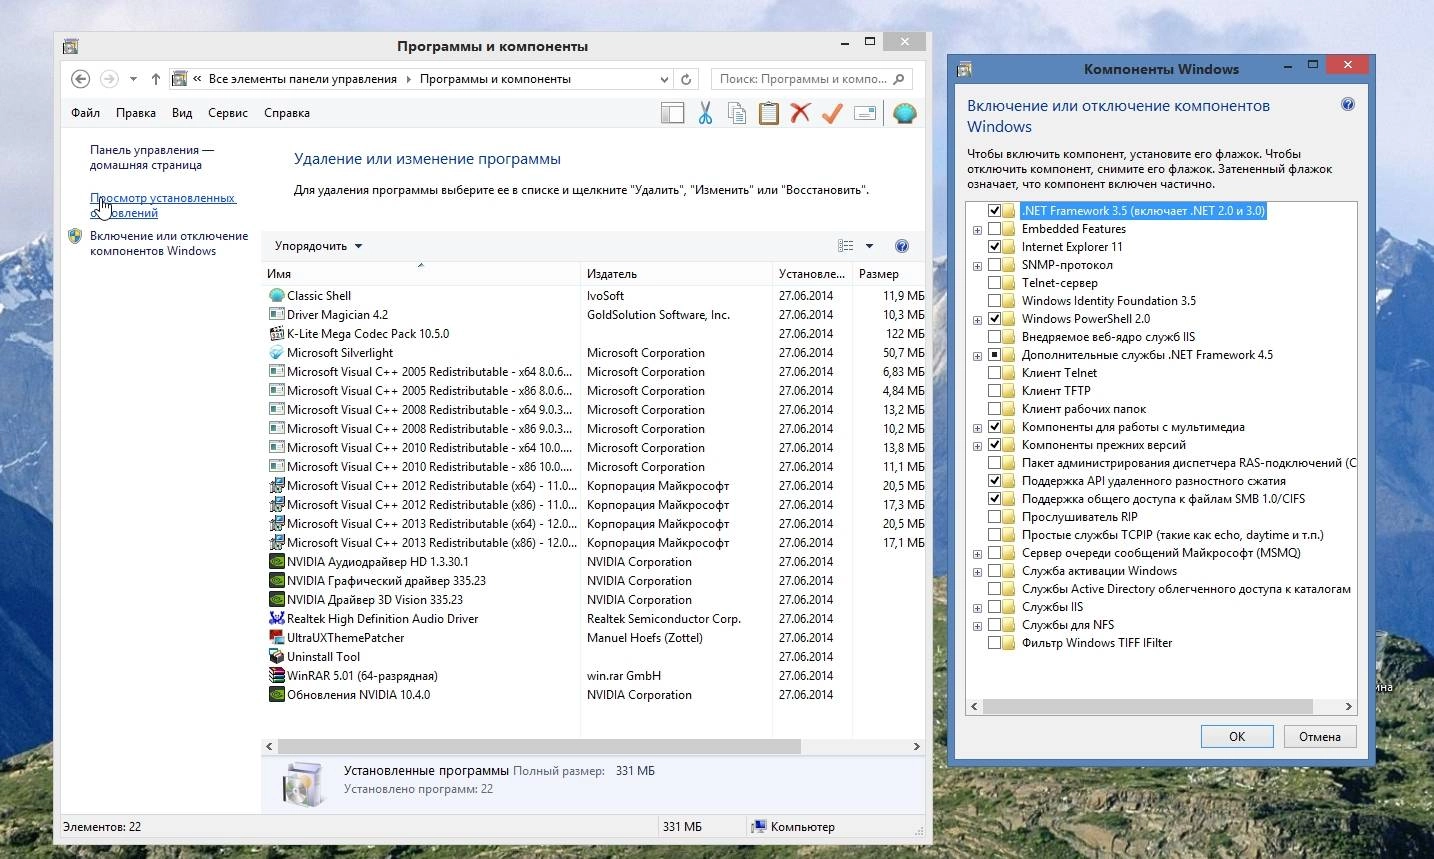Expand the SNMP-протокол node
This screenshot has width=1434, height=859.
(977, 266)
